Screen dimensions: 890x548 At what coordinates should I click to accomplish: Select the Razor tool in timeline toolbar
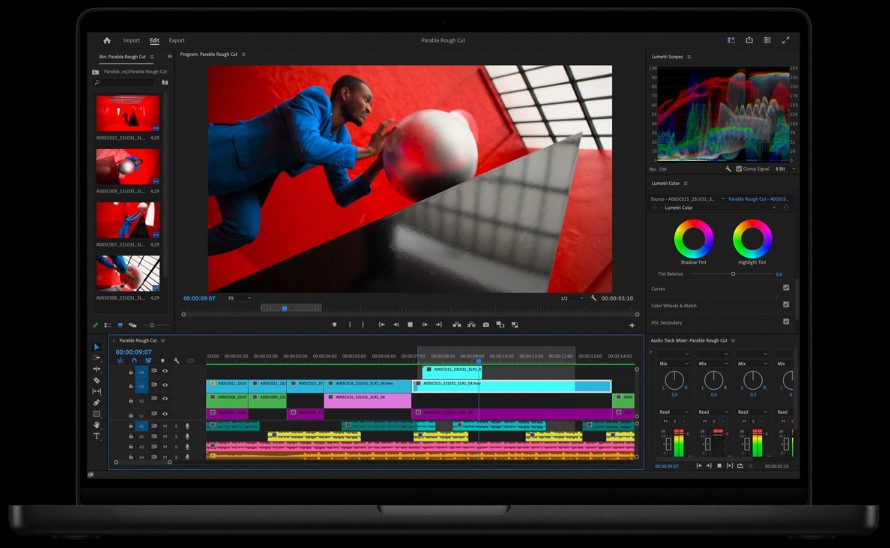tap(97, 380)
